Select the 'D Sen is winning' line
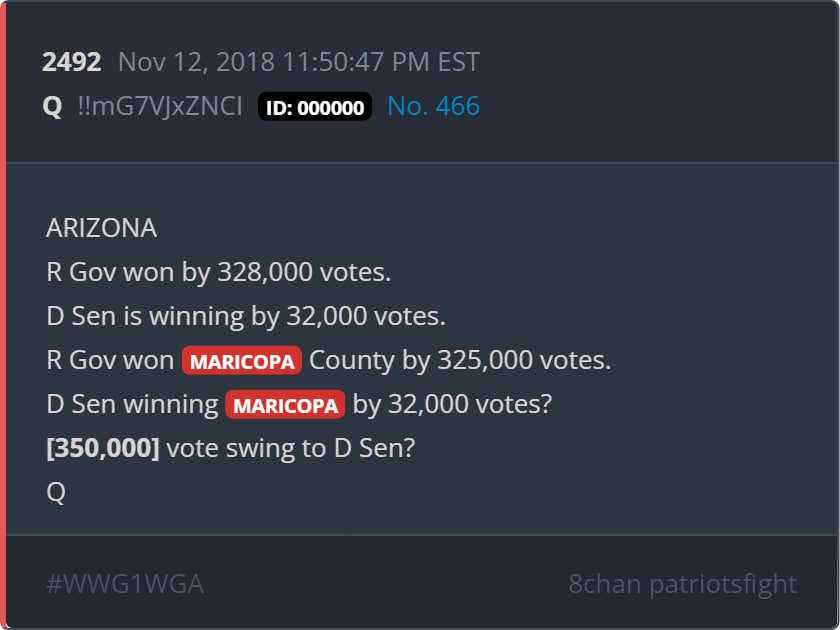Image resolution: width=840 pixels, height=630 pixels. [x=245, y=316]
